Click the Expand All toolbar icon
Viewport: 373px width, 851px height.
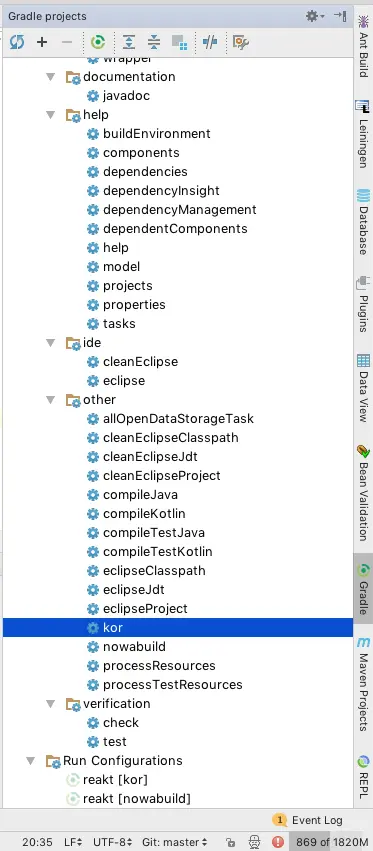coord(129,42)
